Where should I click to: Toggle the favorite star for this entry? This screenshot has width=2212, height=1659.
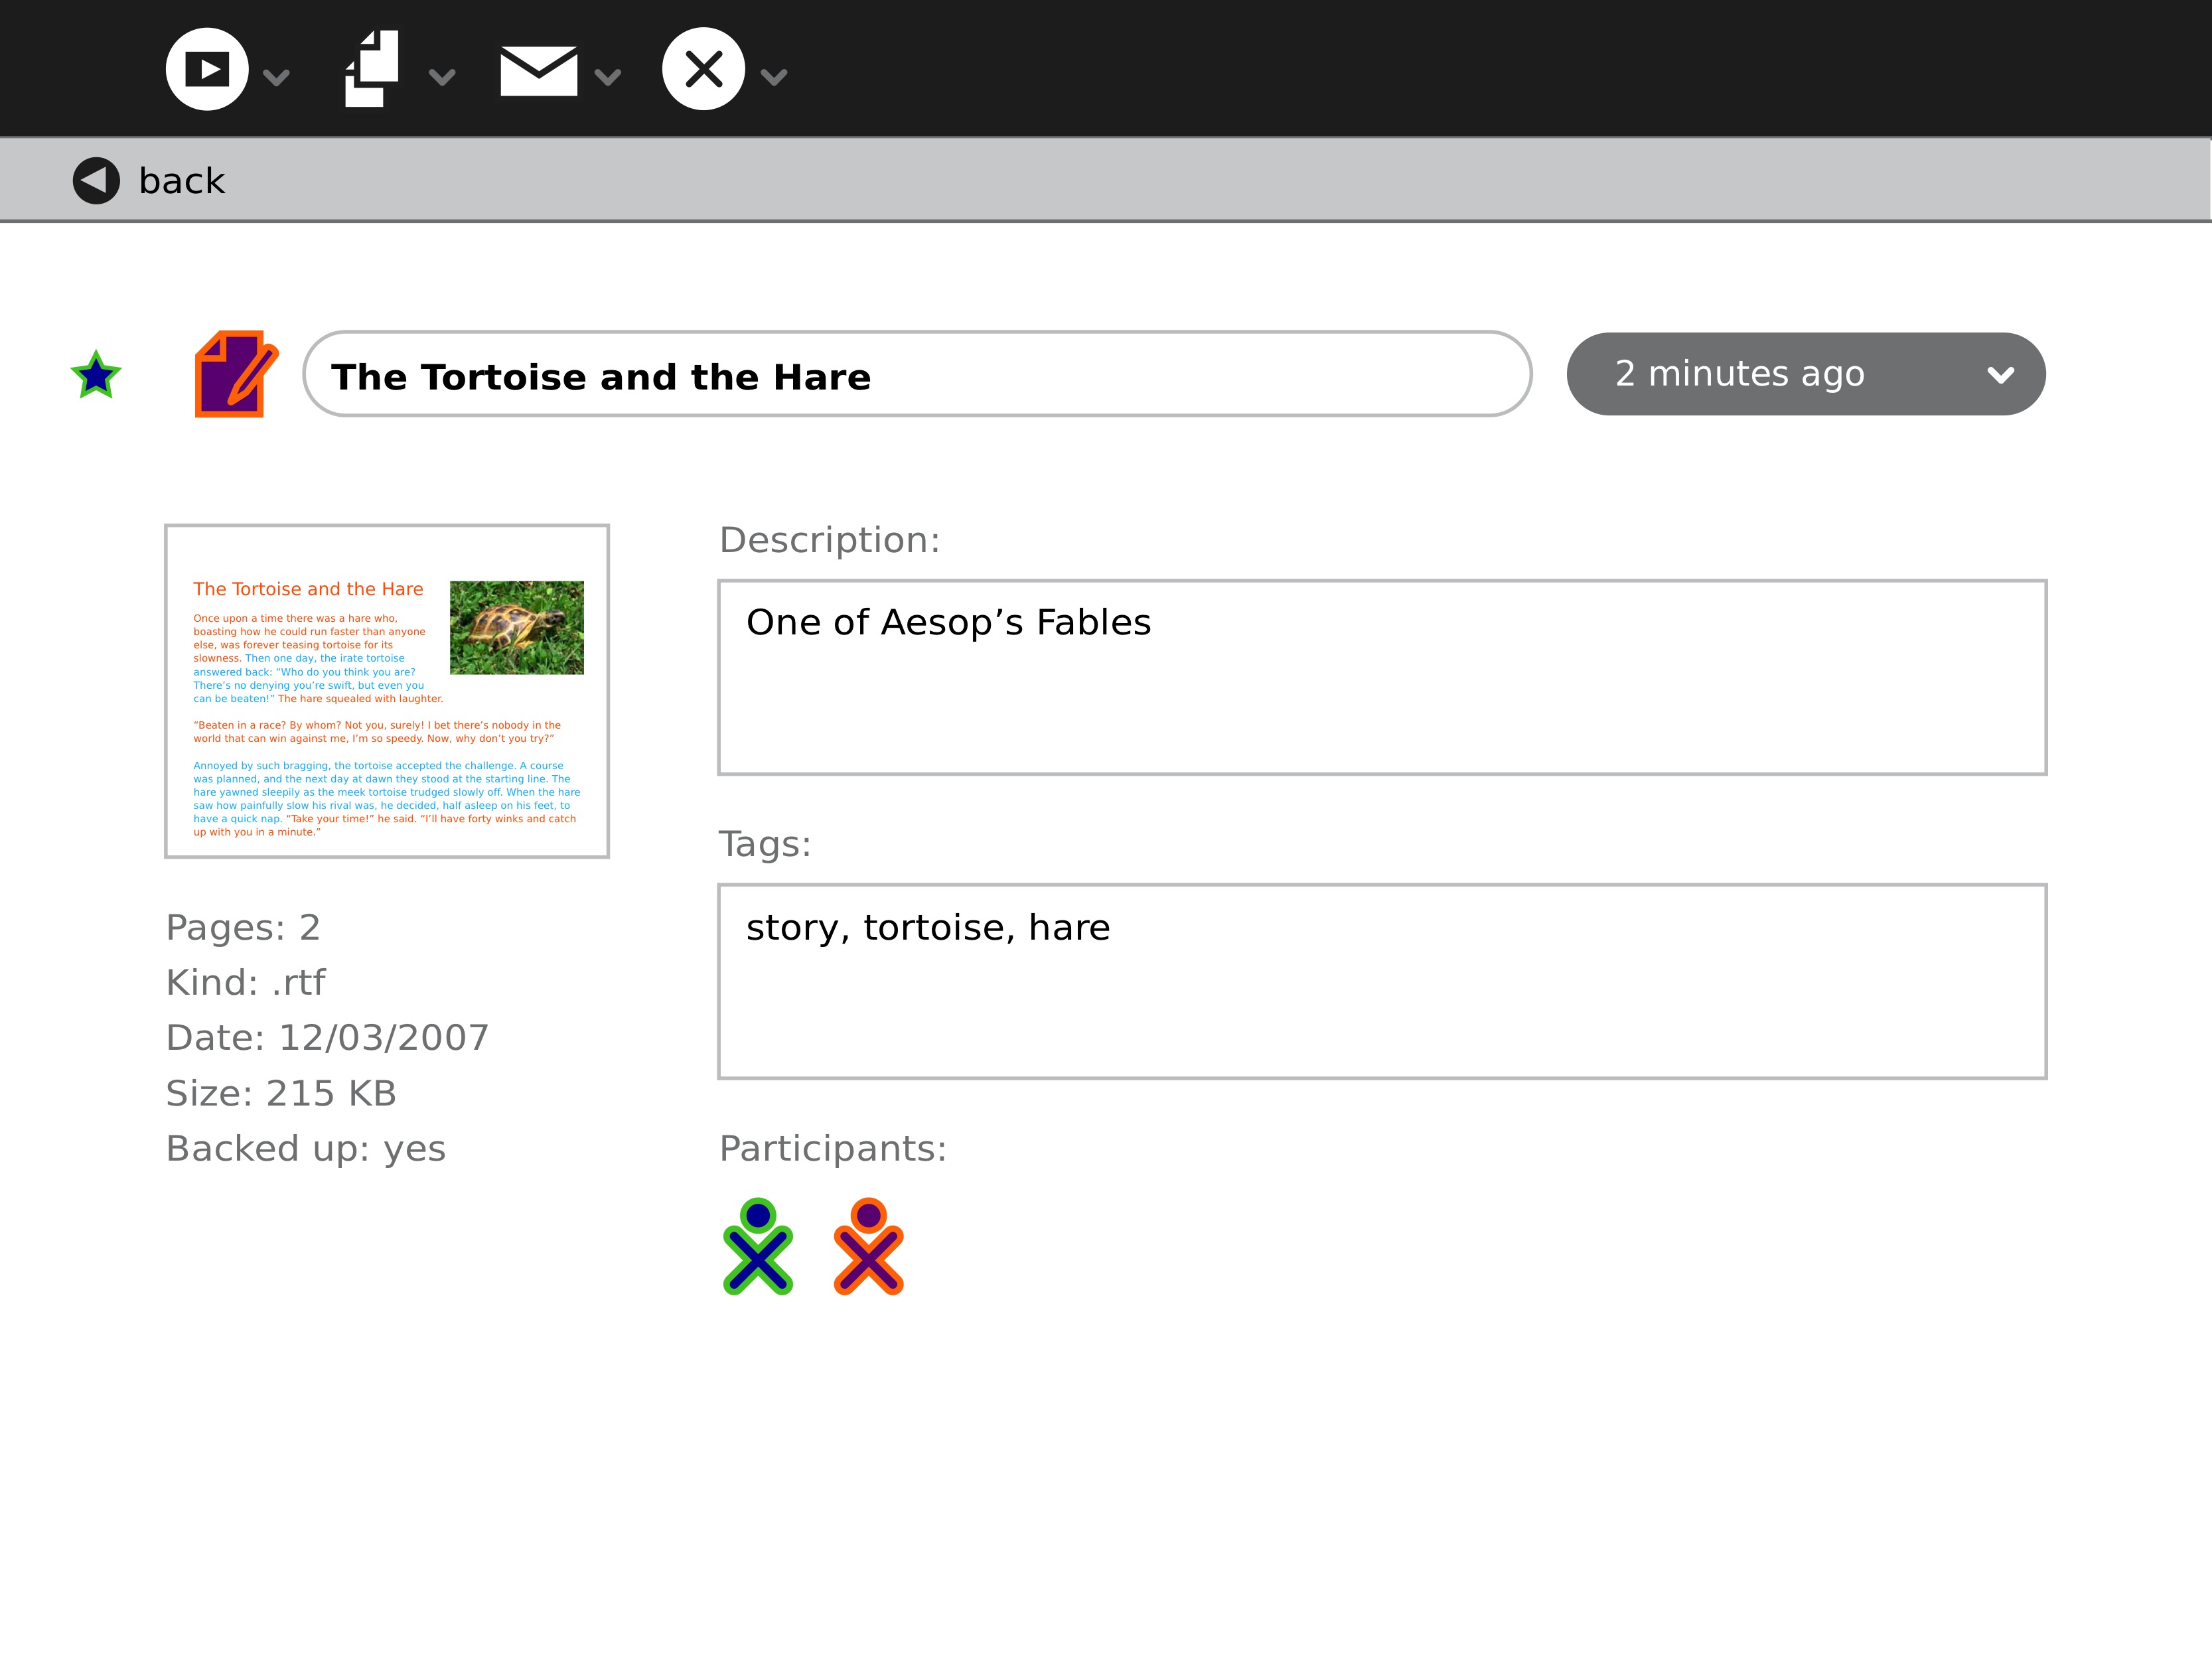[96, 375]
